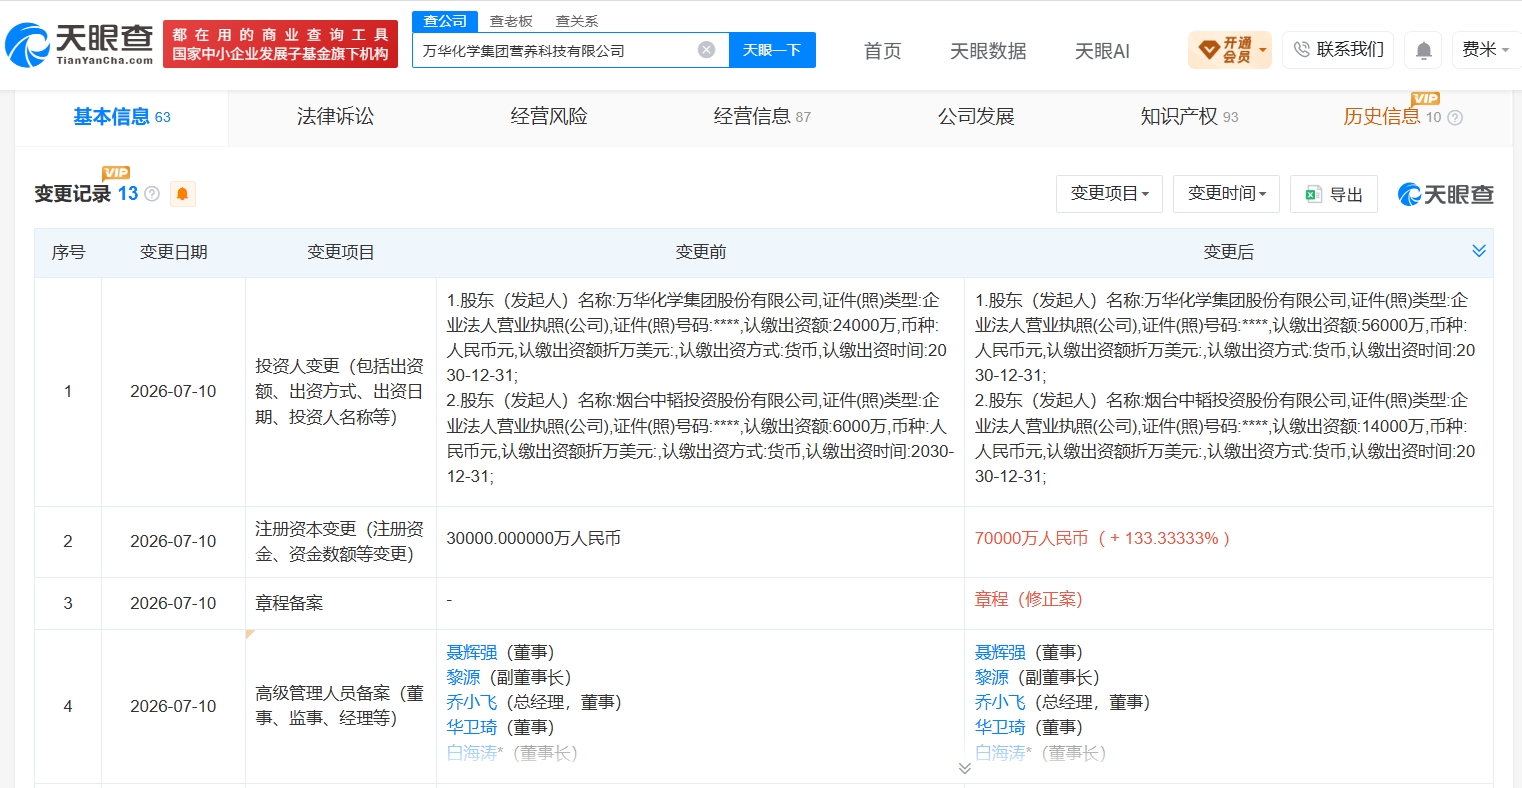
Task: Switch to the 经营信息 tab
Action: pos(762,117)
